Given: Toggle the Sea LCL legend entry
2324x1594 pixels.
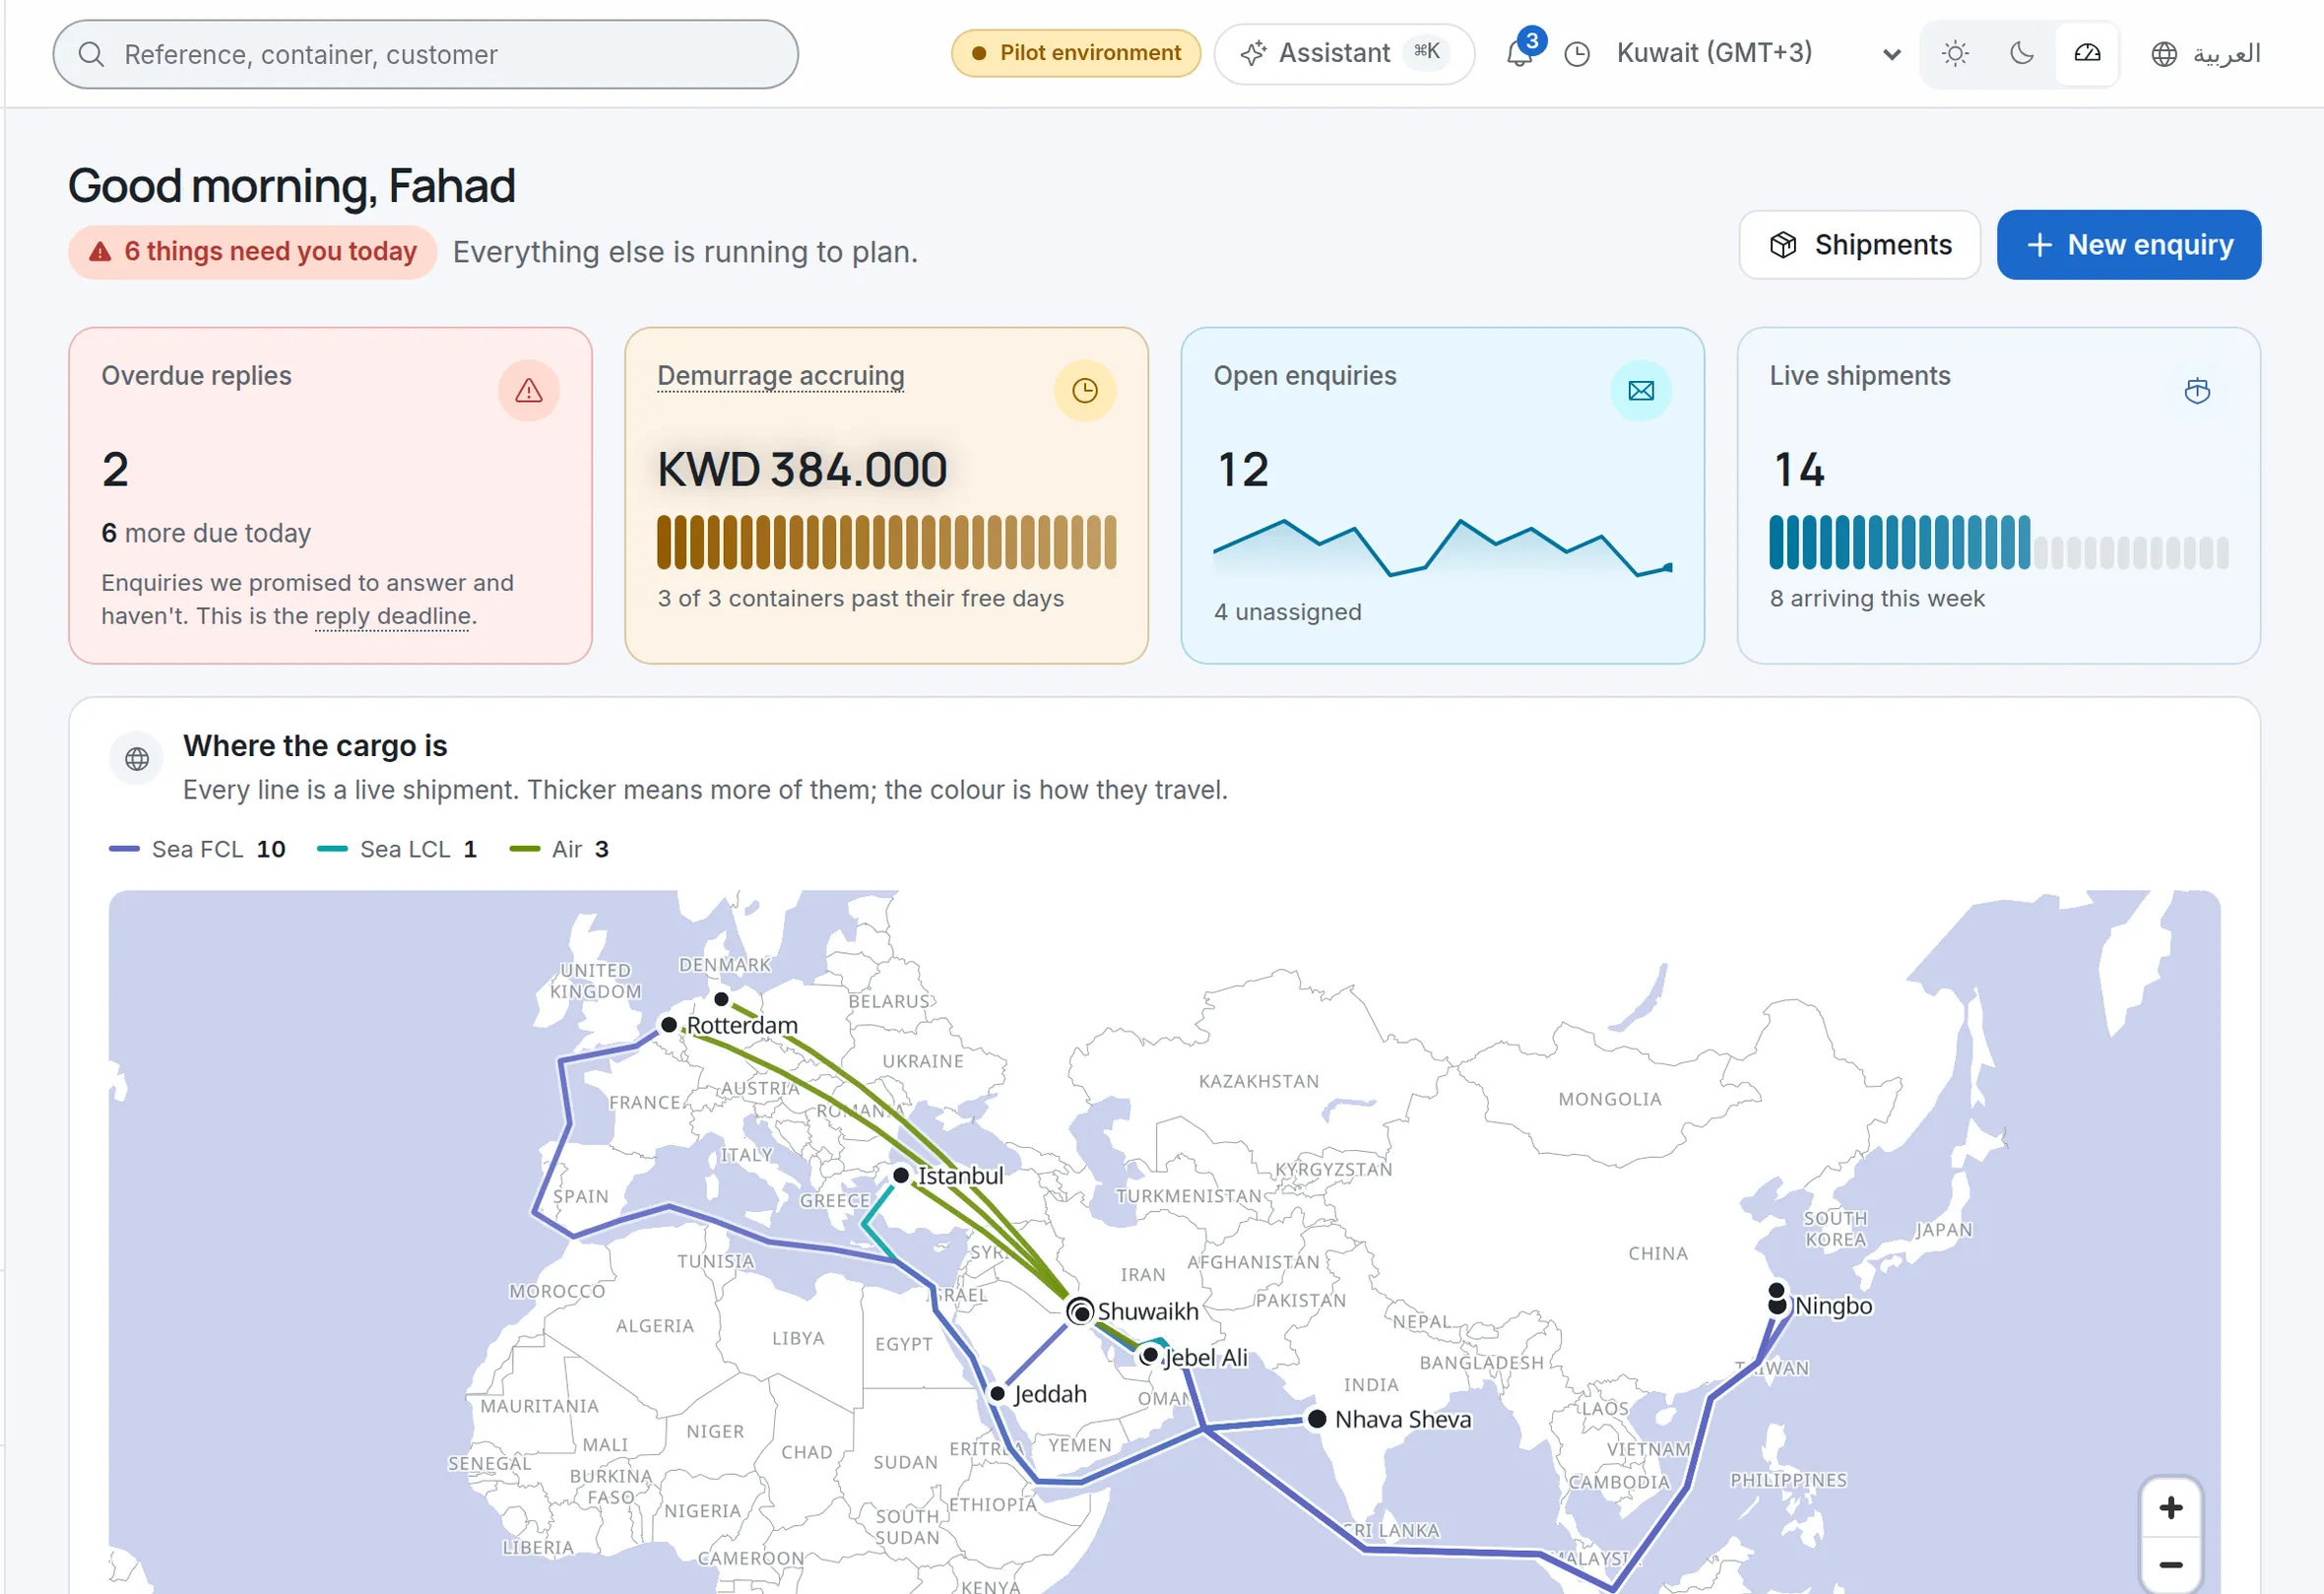Looking at the screenshot, I should click(397, 849).
